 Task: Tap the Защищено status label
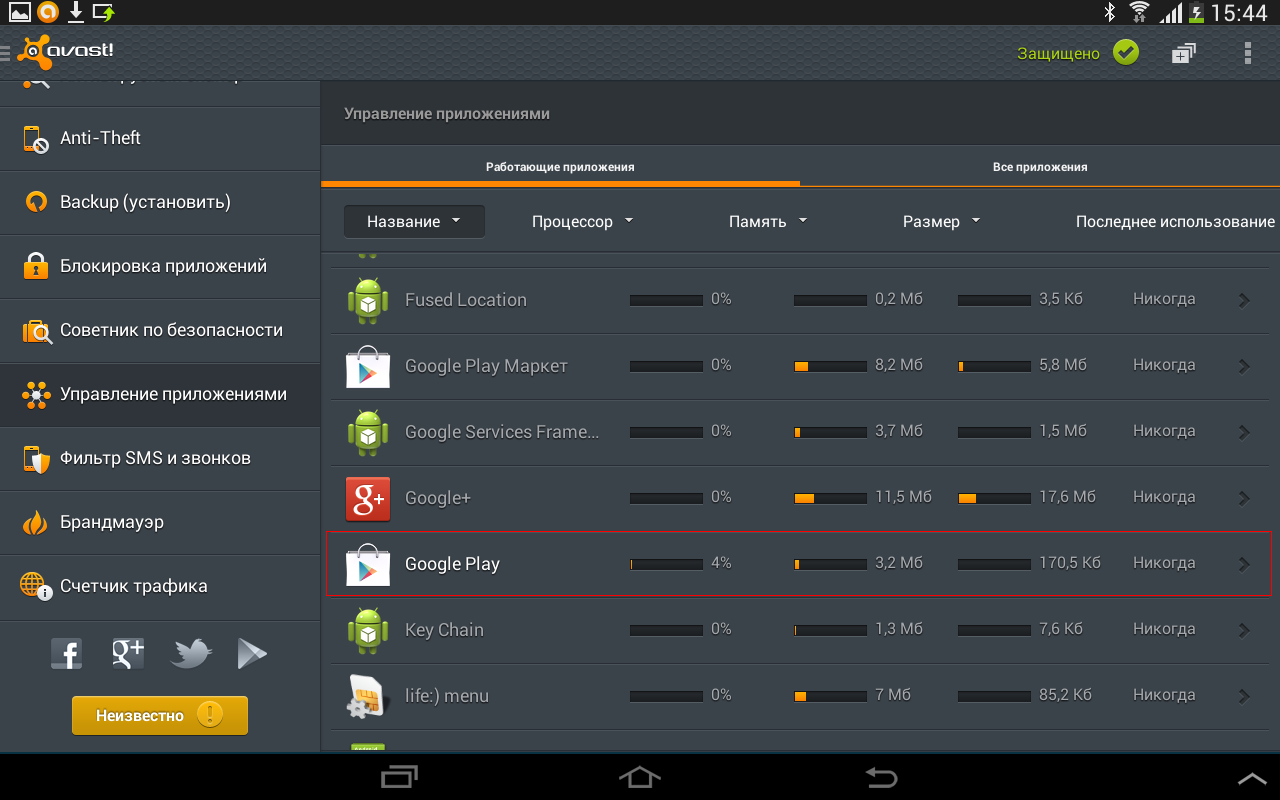pyautogui.click(x=1058, y=54)
